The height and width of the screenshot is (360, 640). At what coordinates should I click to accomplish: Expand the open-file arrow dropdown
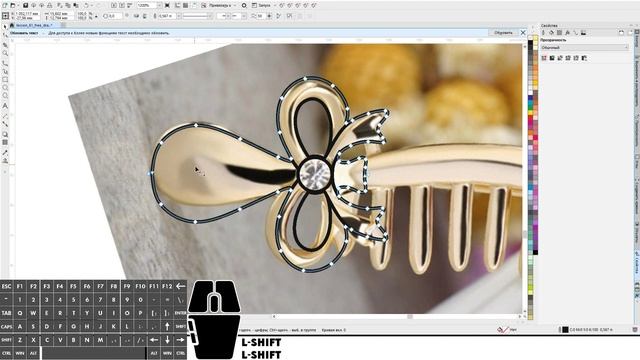[x=18, y=5]
